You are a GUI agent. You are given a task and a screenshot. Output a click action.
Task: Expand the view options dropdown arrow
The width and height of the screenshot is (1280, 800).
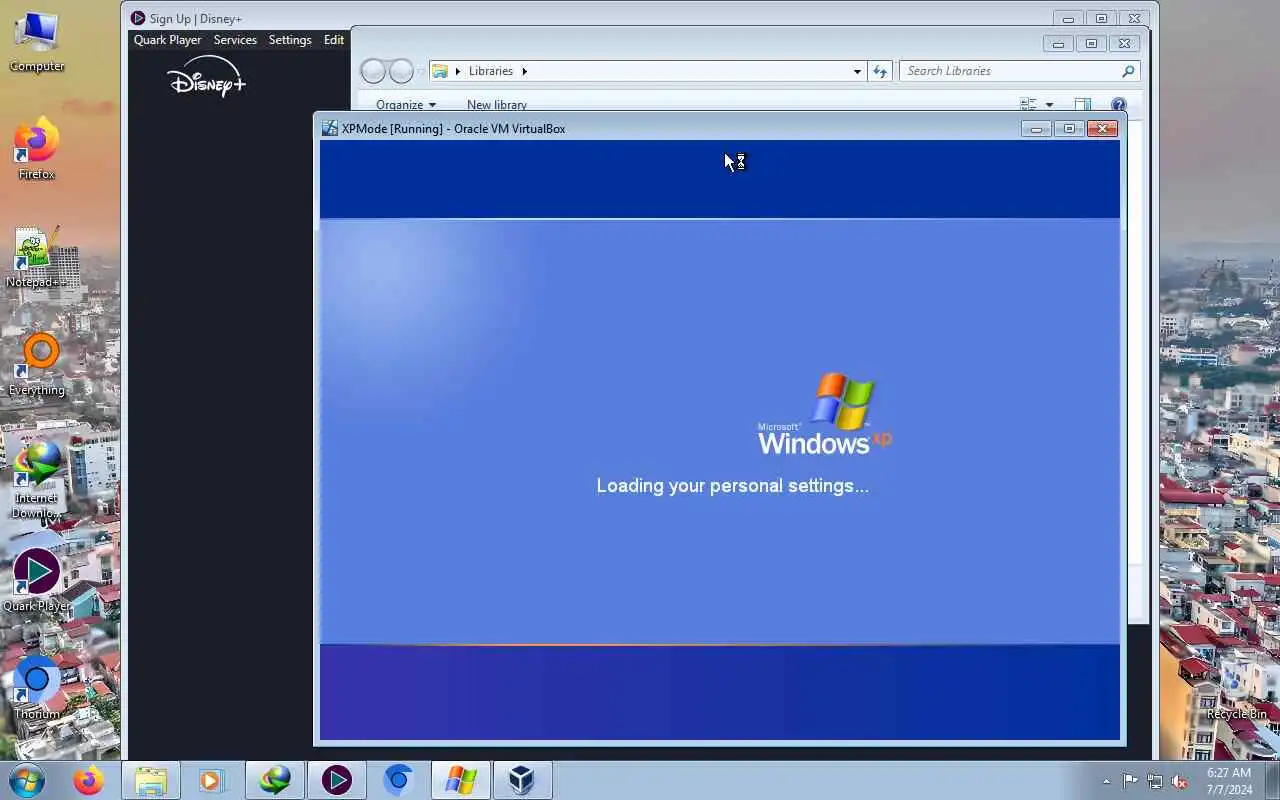pyautogui.click(x=1049, y=105)
